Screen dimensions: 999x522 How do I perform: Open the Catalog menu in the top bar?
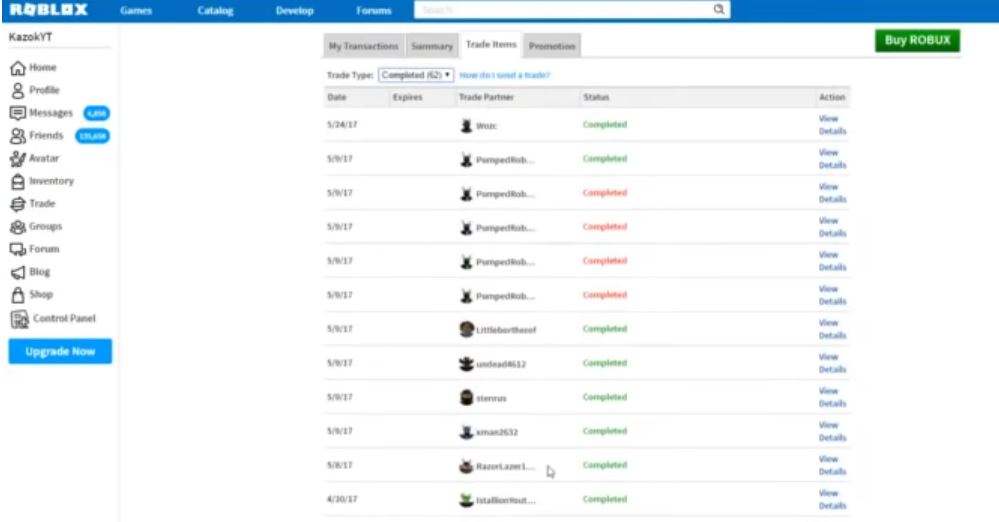click(215, 11)
